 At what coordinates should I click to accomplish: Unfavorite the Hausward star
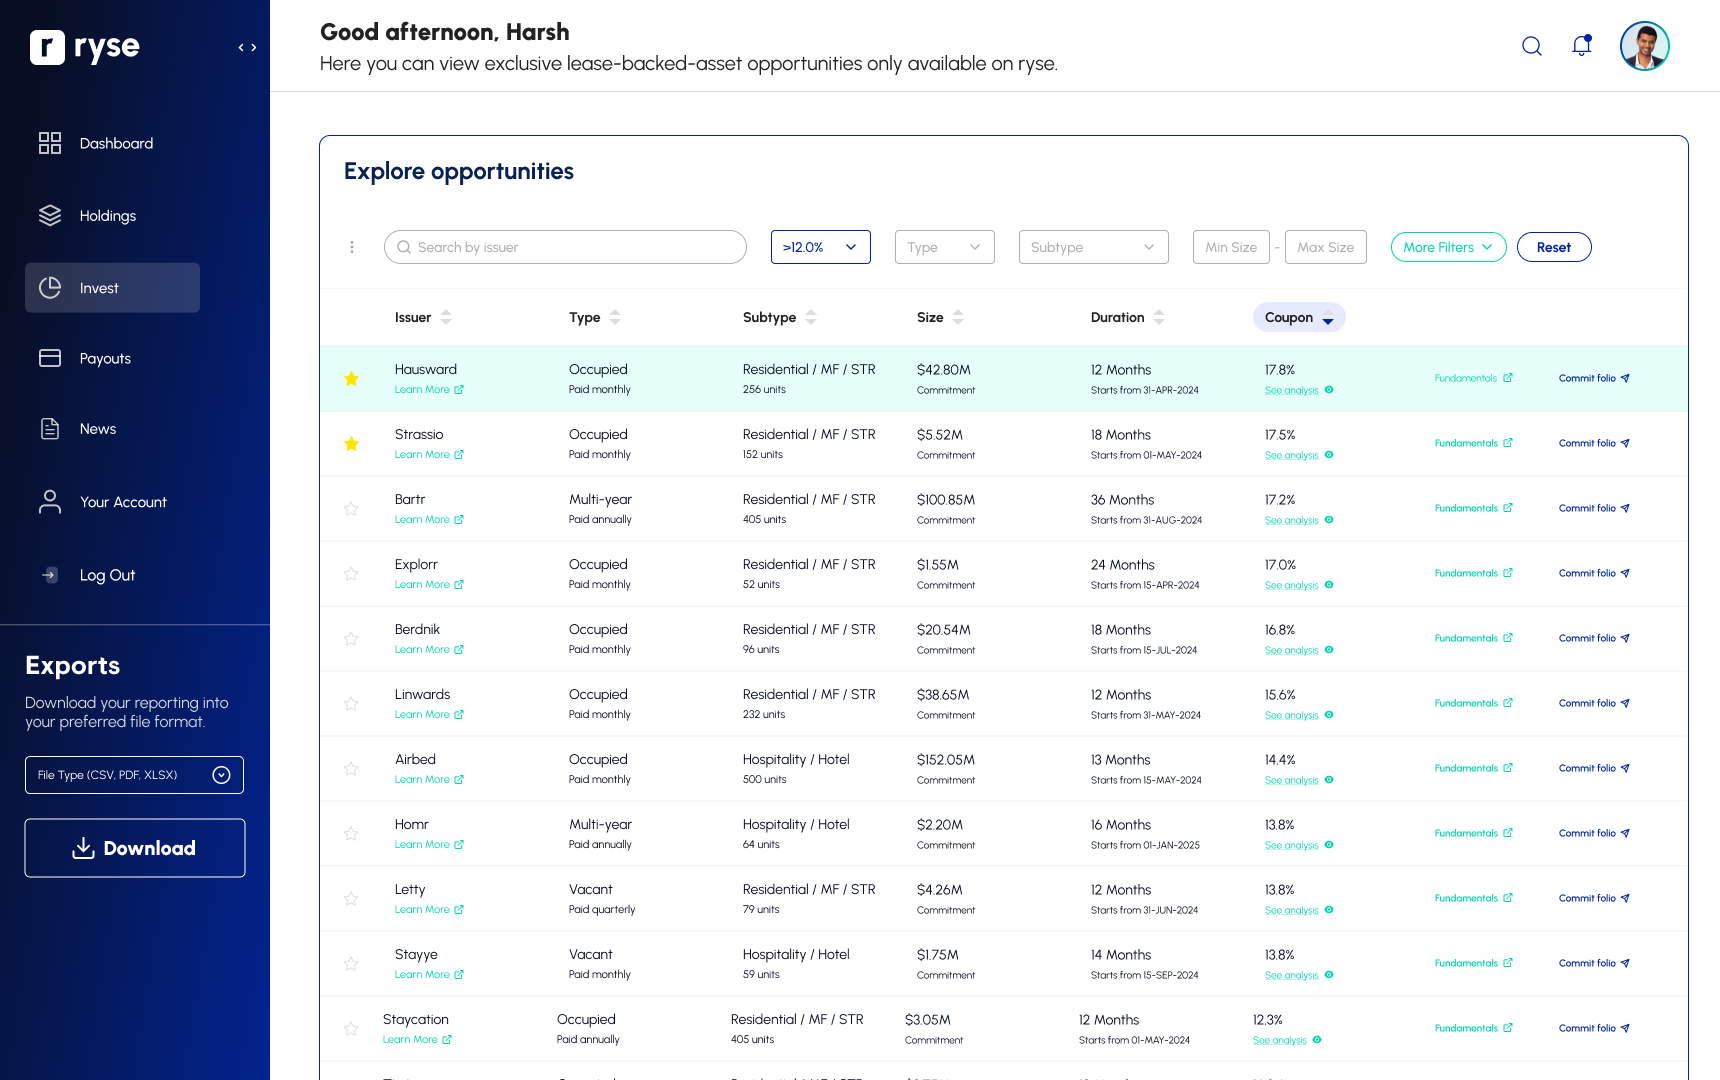[x=352, y=379]
